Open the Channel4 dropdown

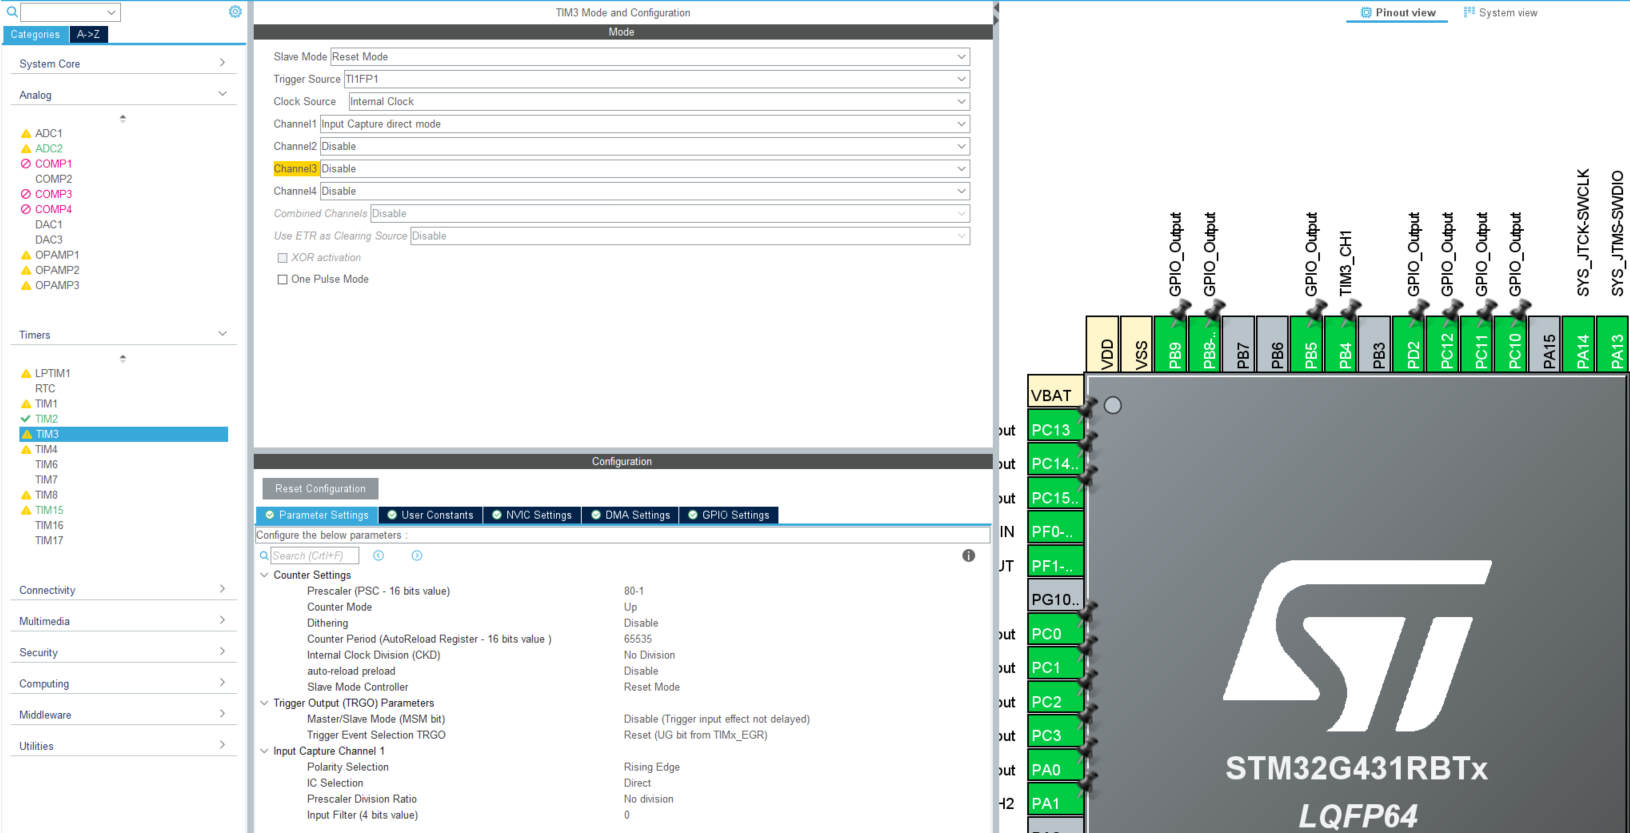tap(645, 191)
